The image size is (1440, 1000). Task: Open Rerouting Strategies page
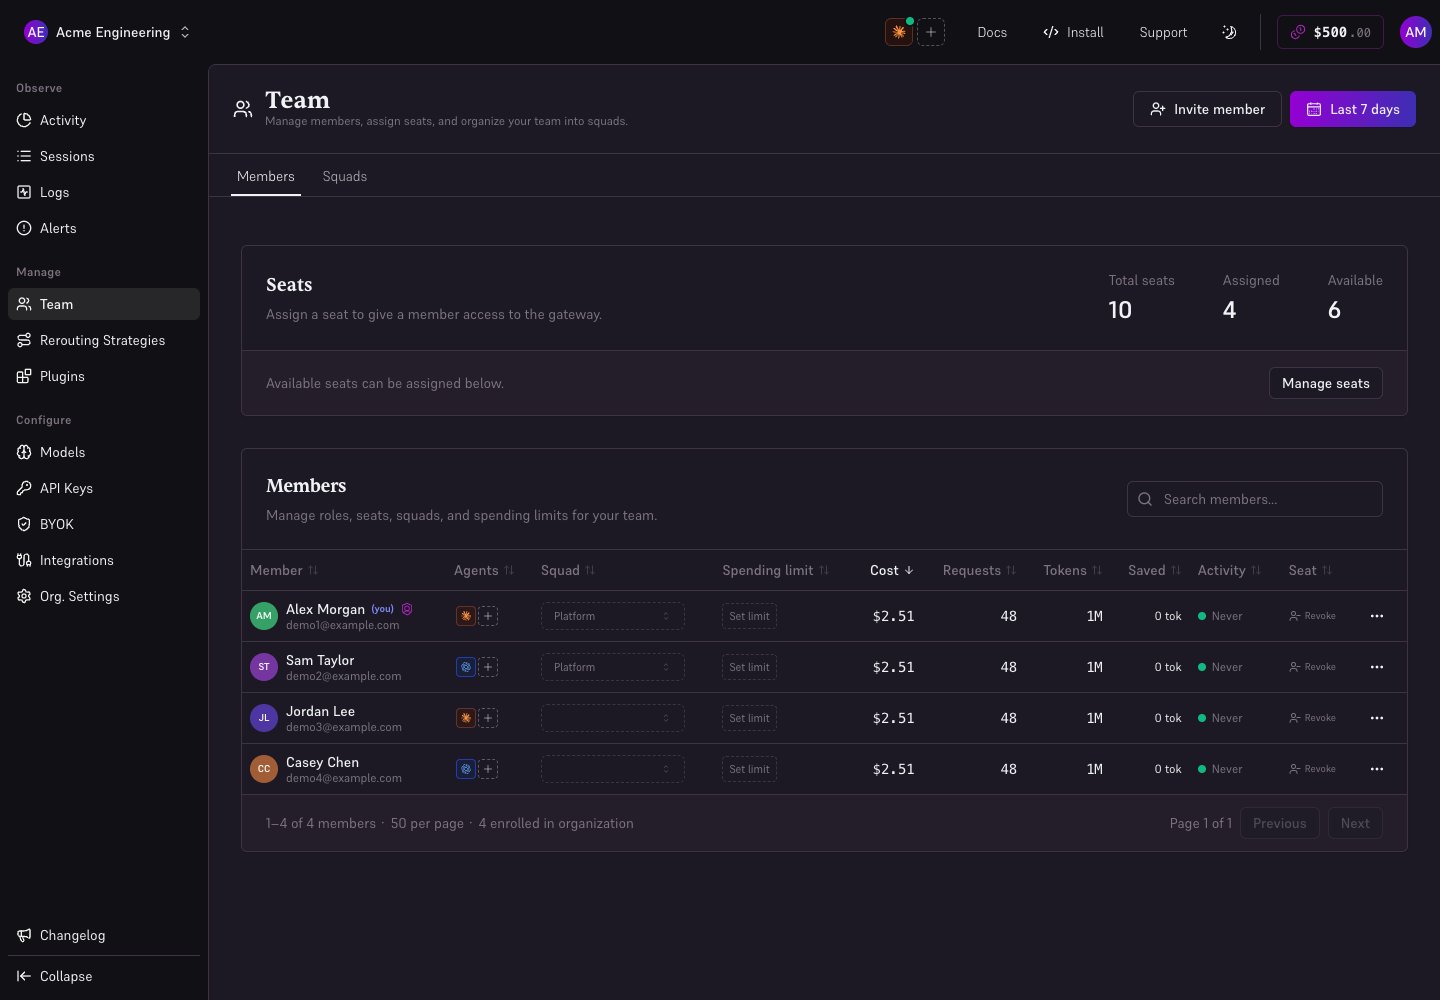104,340
